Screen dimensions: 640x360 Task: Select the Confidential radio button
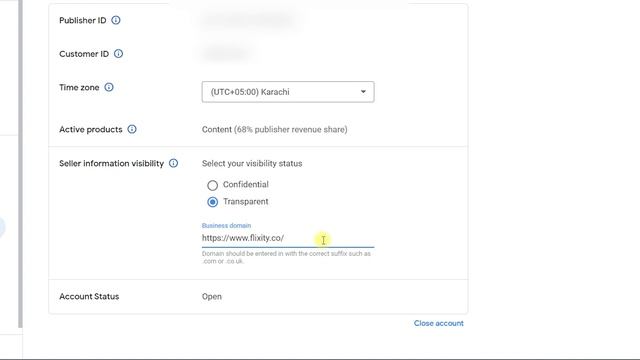(212, 185)
